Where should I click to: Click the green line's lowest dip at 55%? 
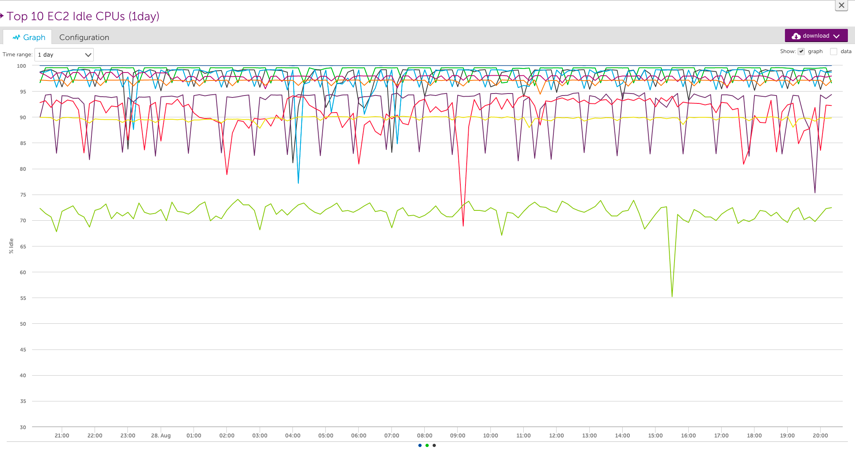[672, 295]
